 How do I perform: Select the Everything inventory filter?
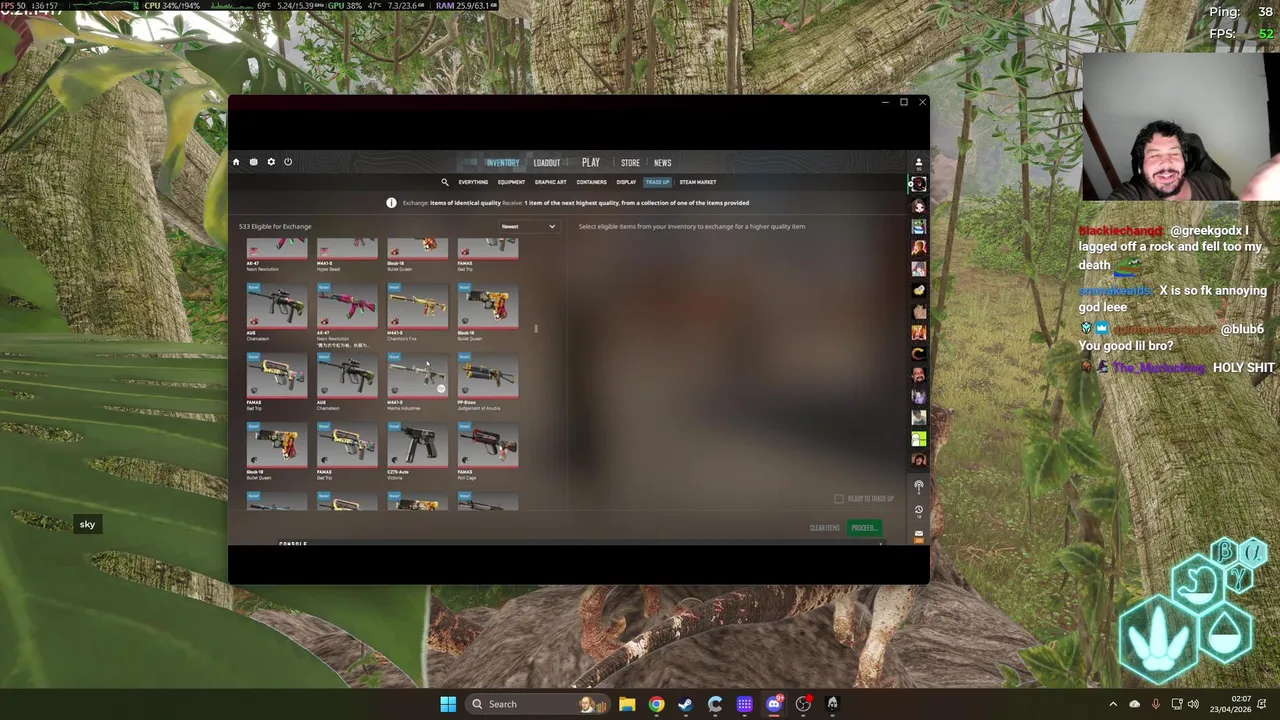[473, 182]
